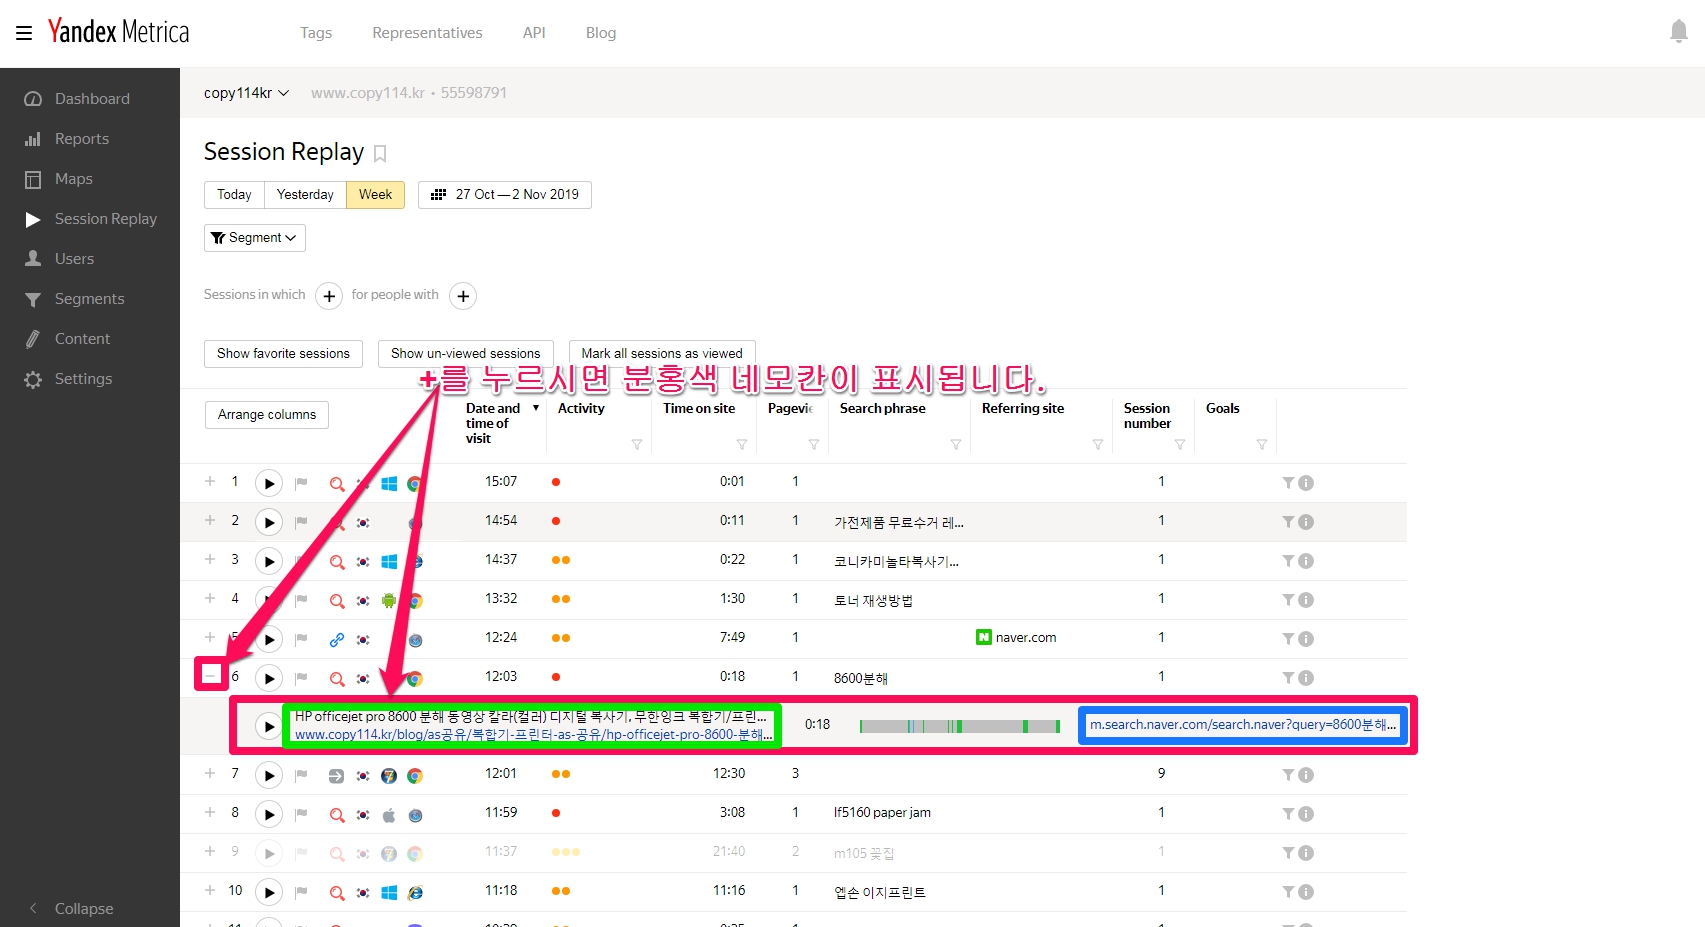Add a condition after 'Sessions in which'
The width and height of the screenshot is (1705, 927).
tap(329, 296)
